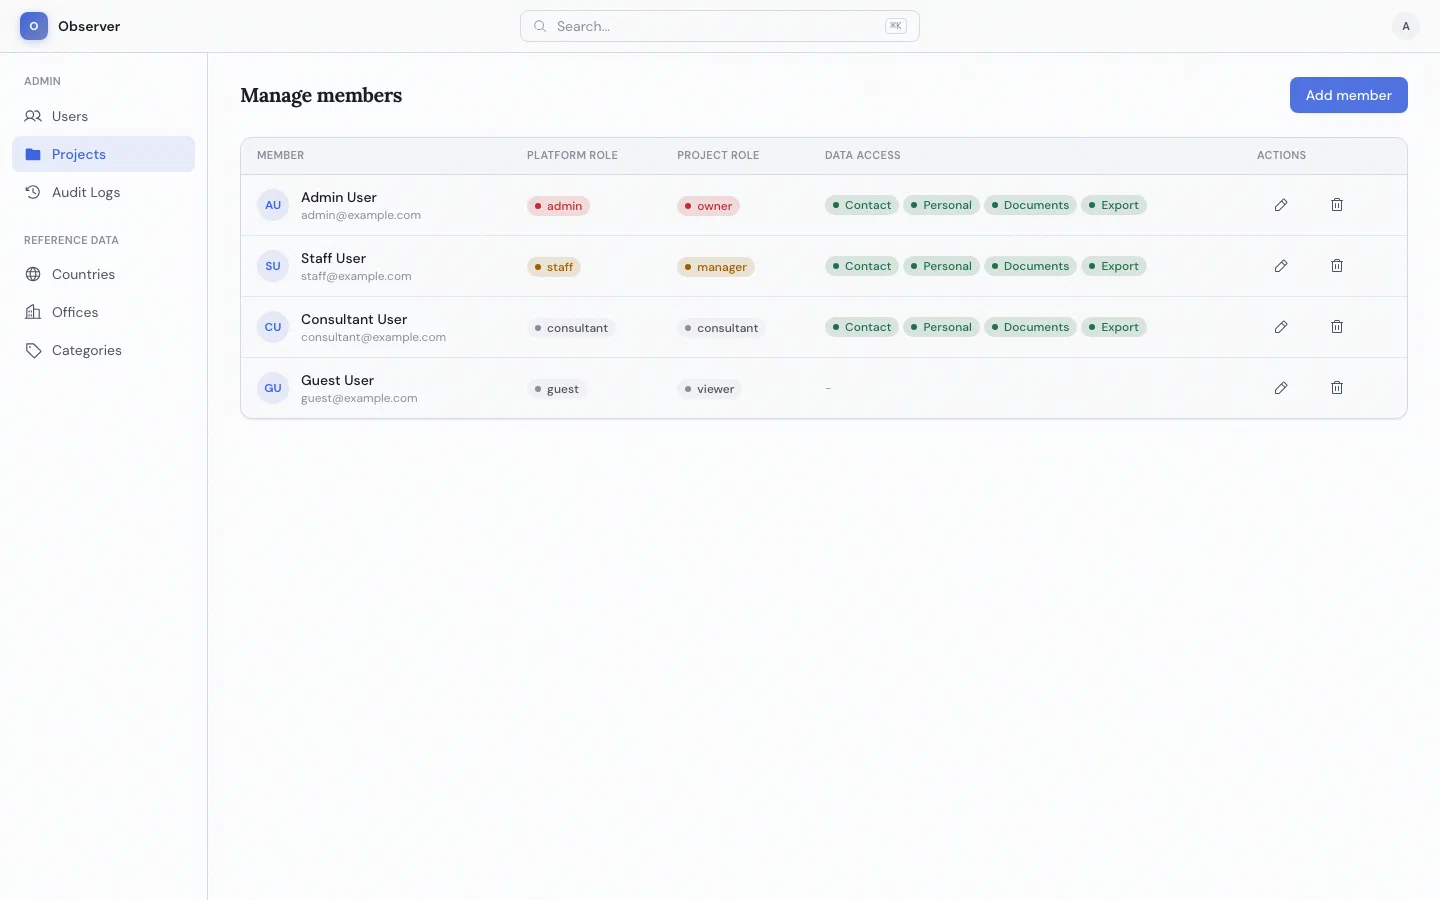
Task: Click the Offices building icon
Action: pos(33,312)
